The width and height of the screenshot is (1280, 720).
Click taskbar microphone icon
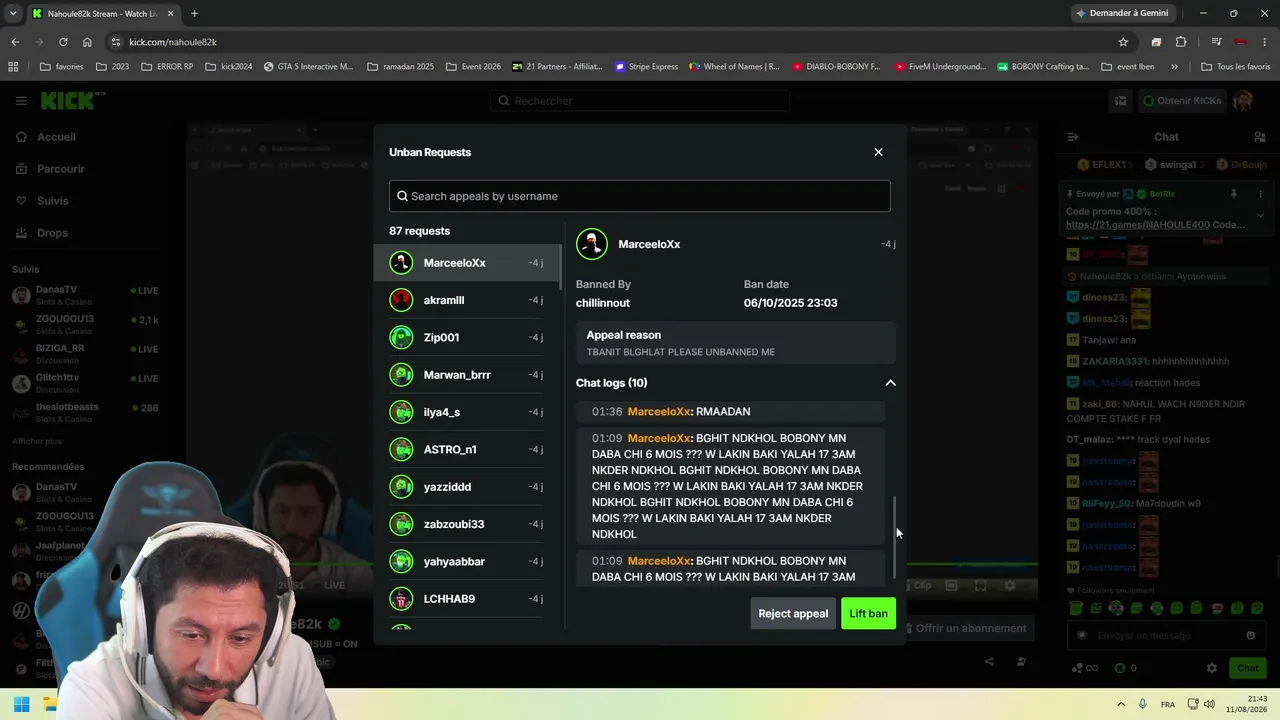pos(1143,704)
